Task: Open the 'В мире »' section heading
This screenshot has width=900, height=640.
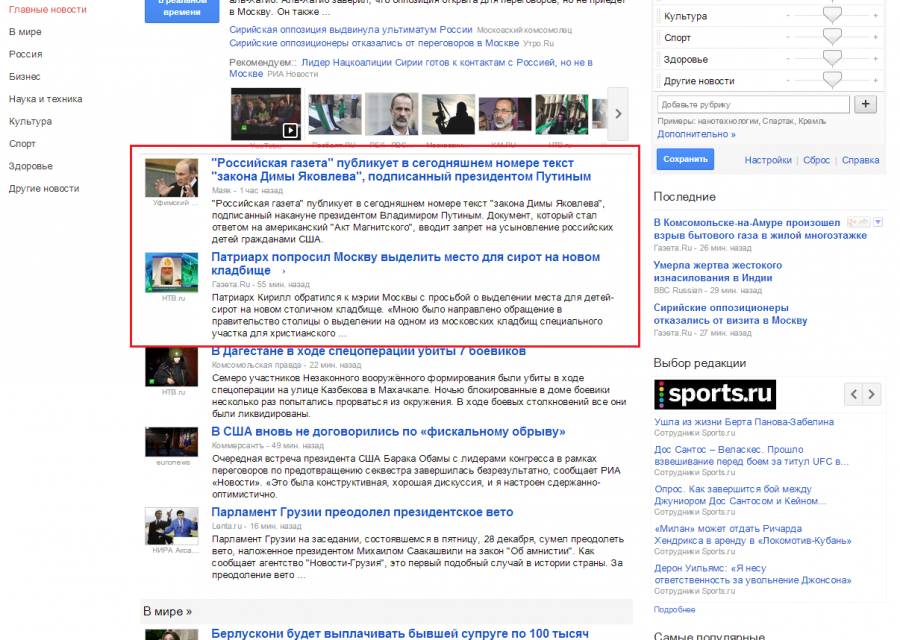Action: [167, 611]
